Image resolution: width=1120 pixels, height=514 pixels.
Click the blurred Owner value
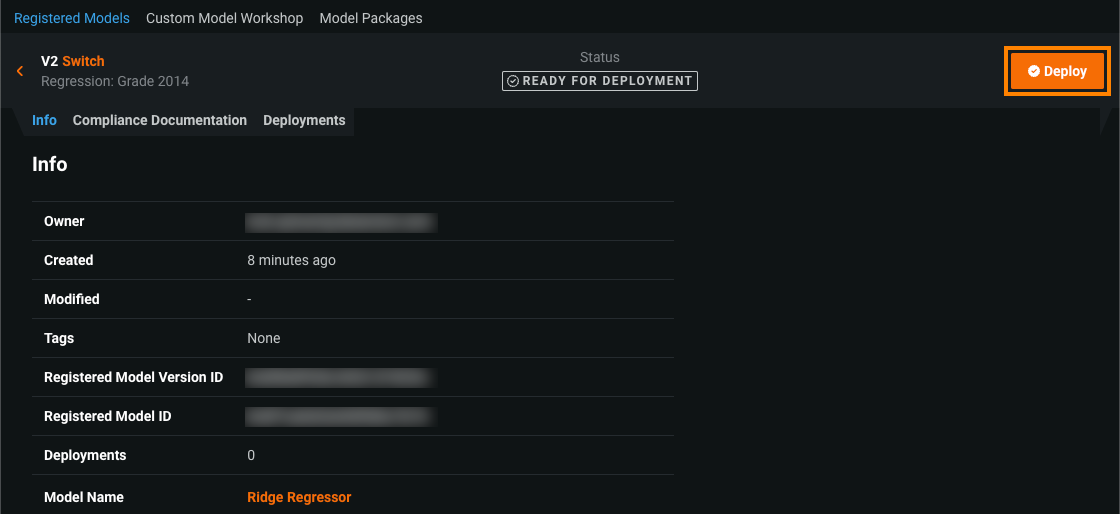(341, 222)
